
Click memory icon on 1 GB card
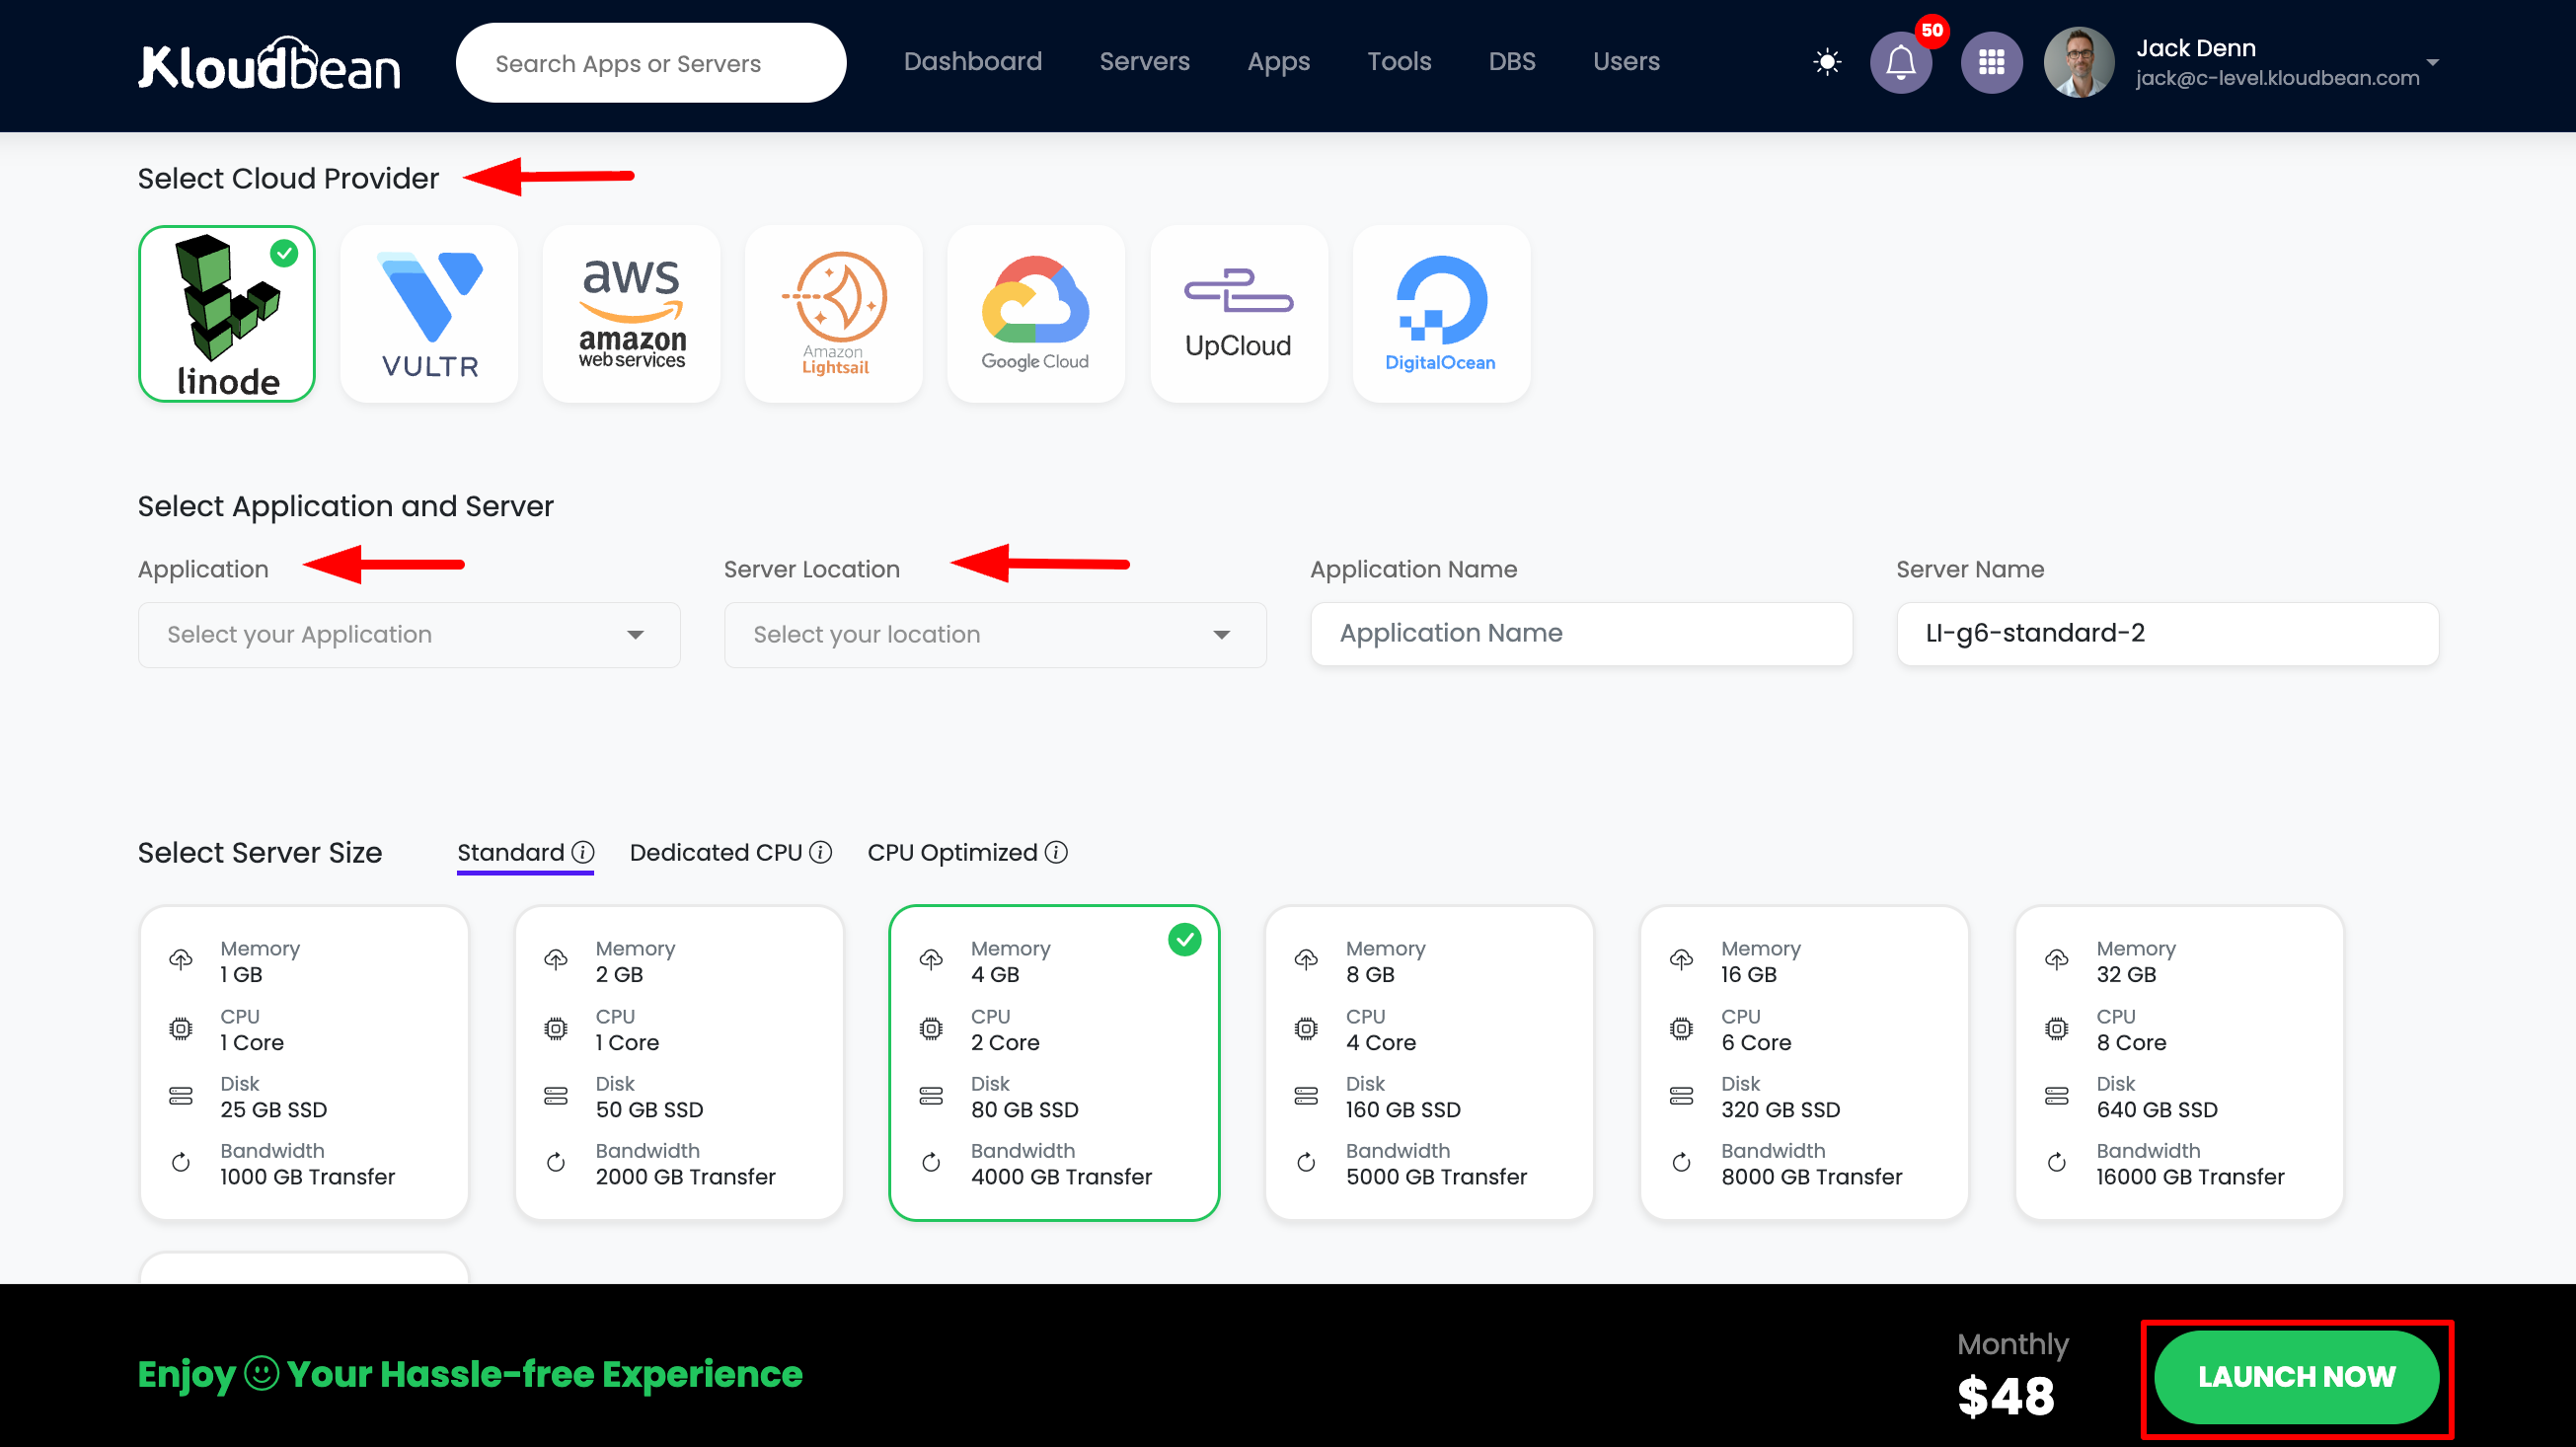(180, 960)
